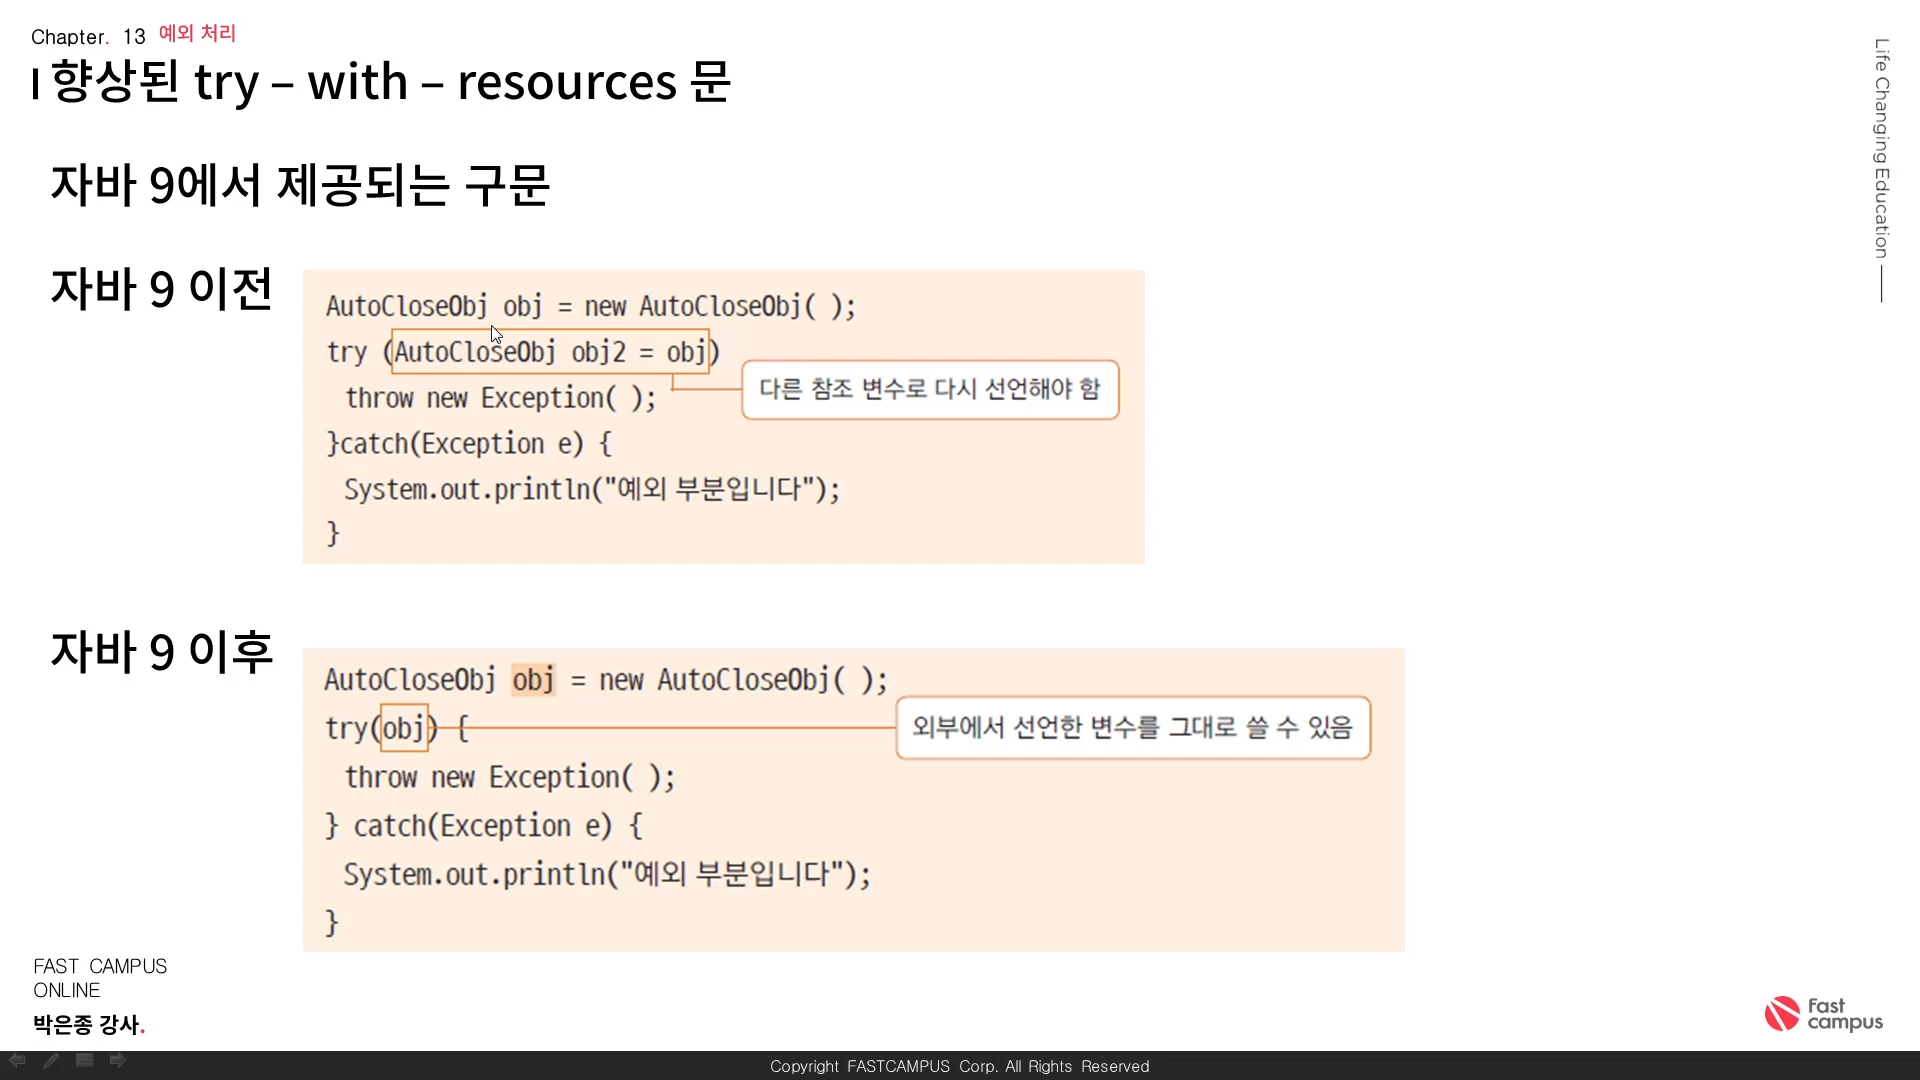Click the Life Changing Education vertical text
Screen dimensions: 1920x1080
pos(1881,148)
